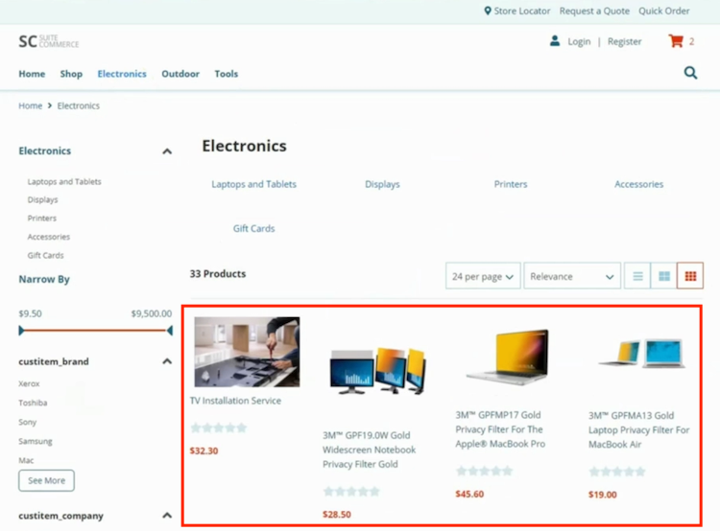The width and height of the screenshot is (720, 531).
Task: Select Printers in the sidebar list
Action: click(x=42, y=218)
